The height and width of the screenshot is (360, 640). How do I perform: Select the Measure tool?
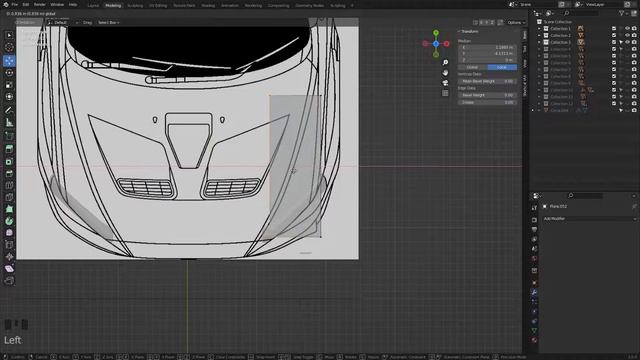click(9, 122)
